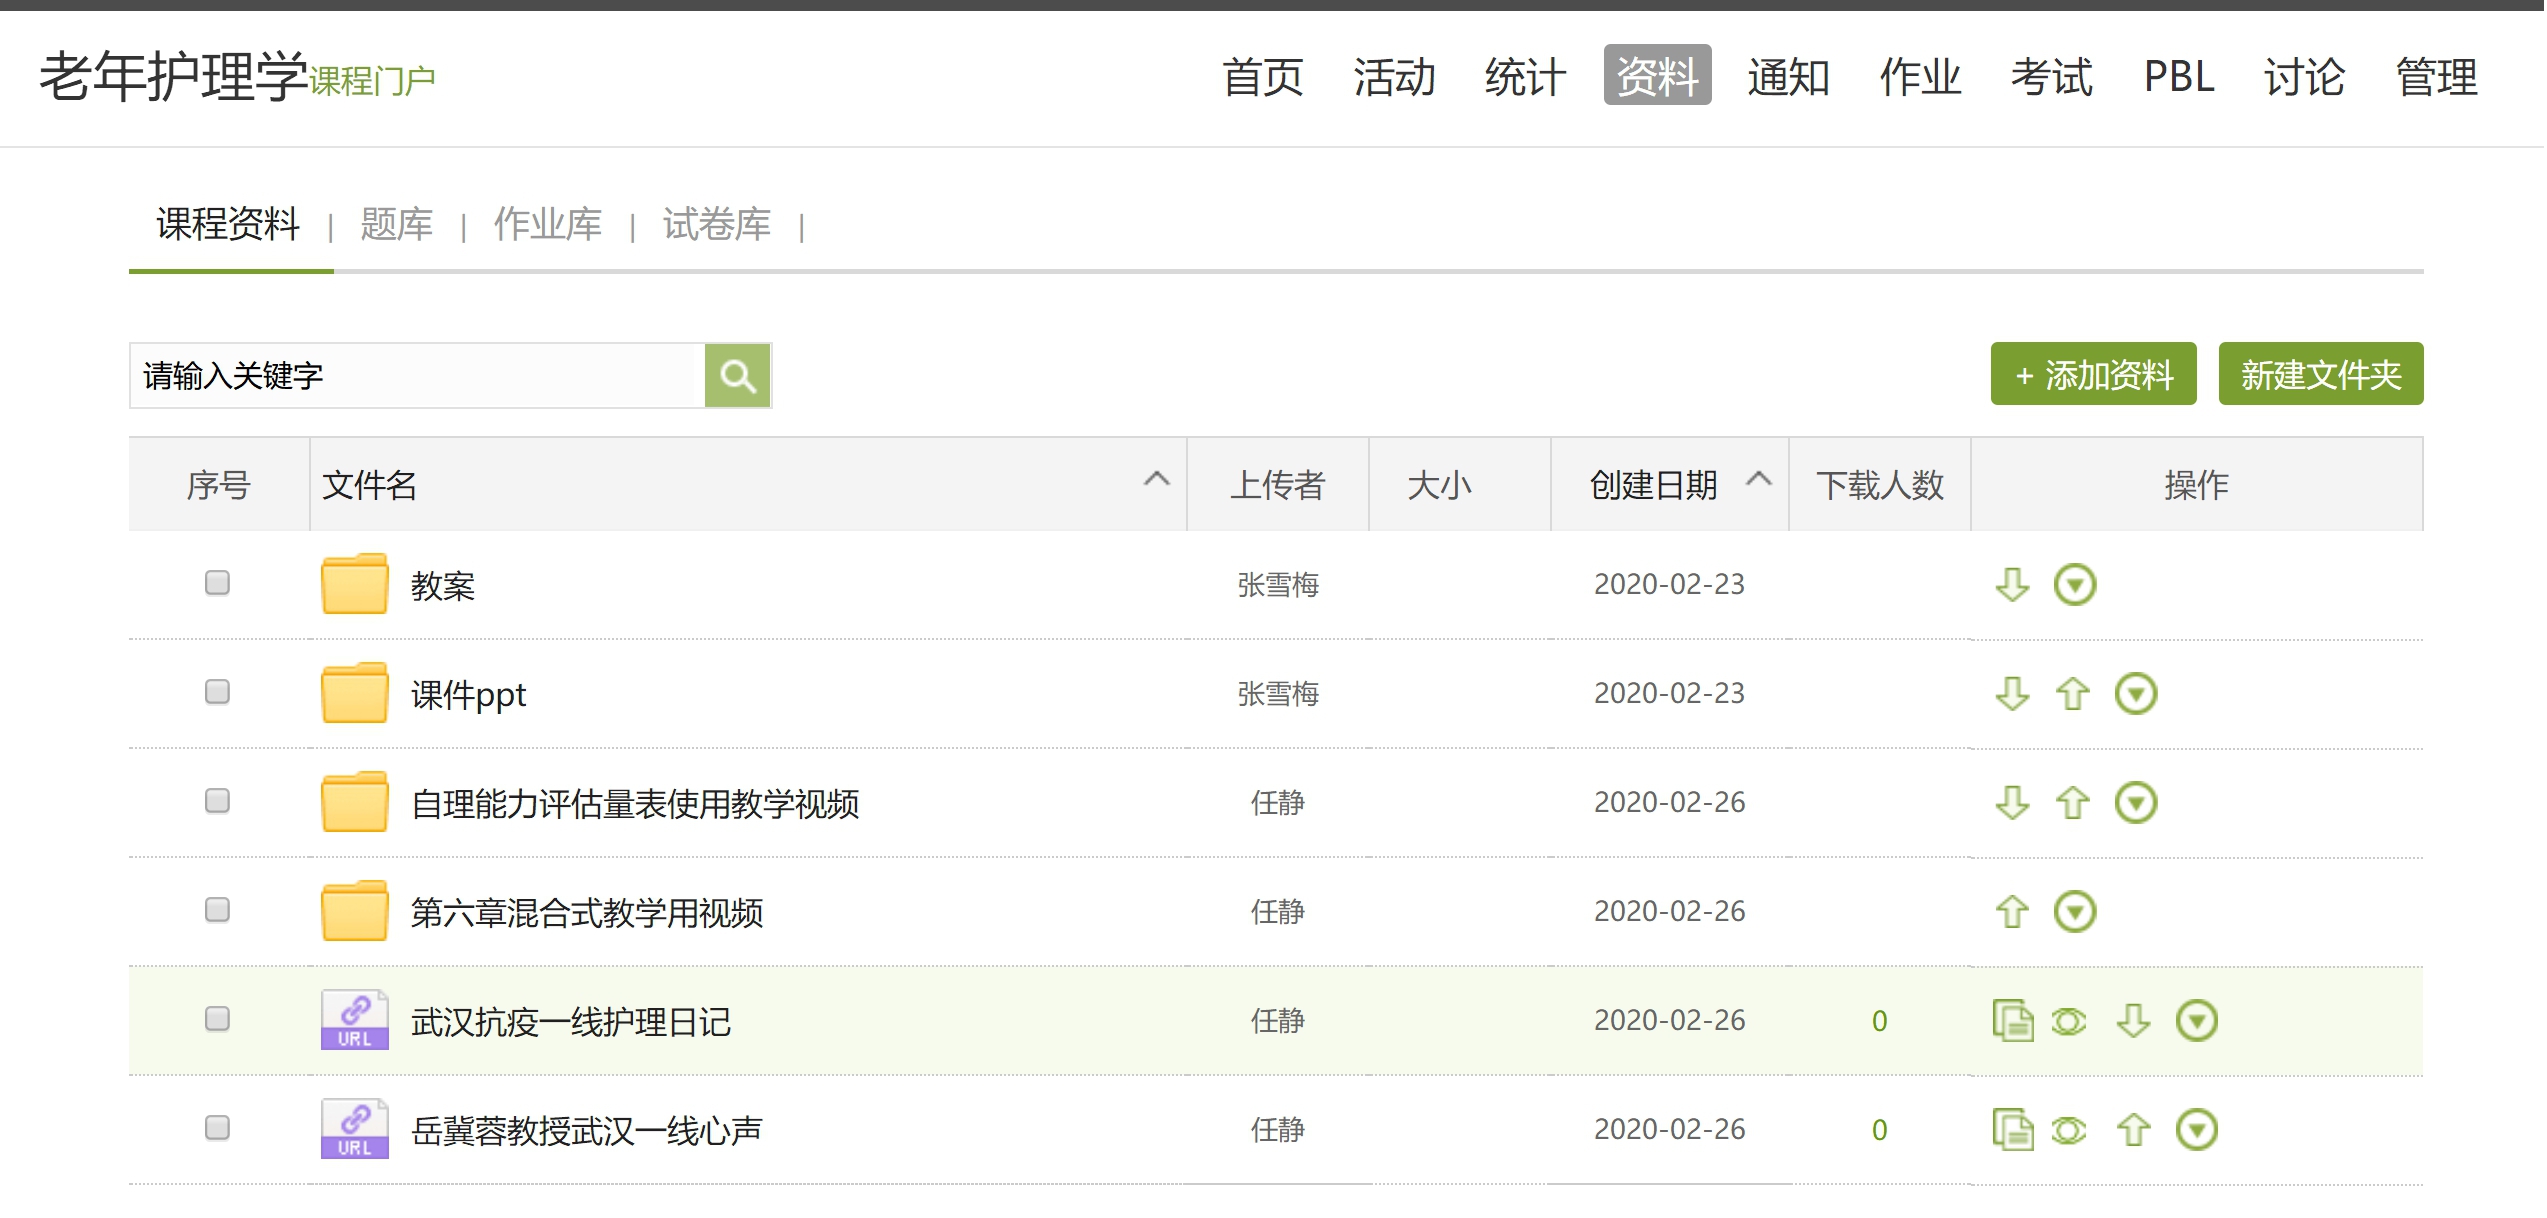Focus the 请输入关键字 search field

pyautogui.click(x=415, y=376)
